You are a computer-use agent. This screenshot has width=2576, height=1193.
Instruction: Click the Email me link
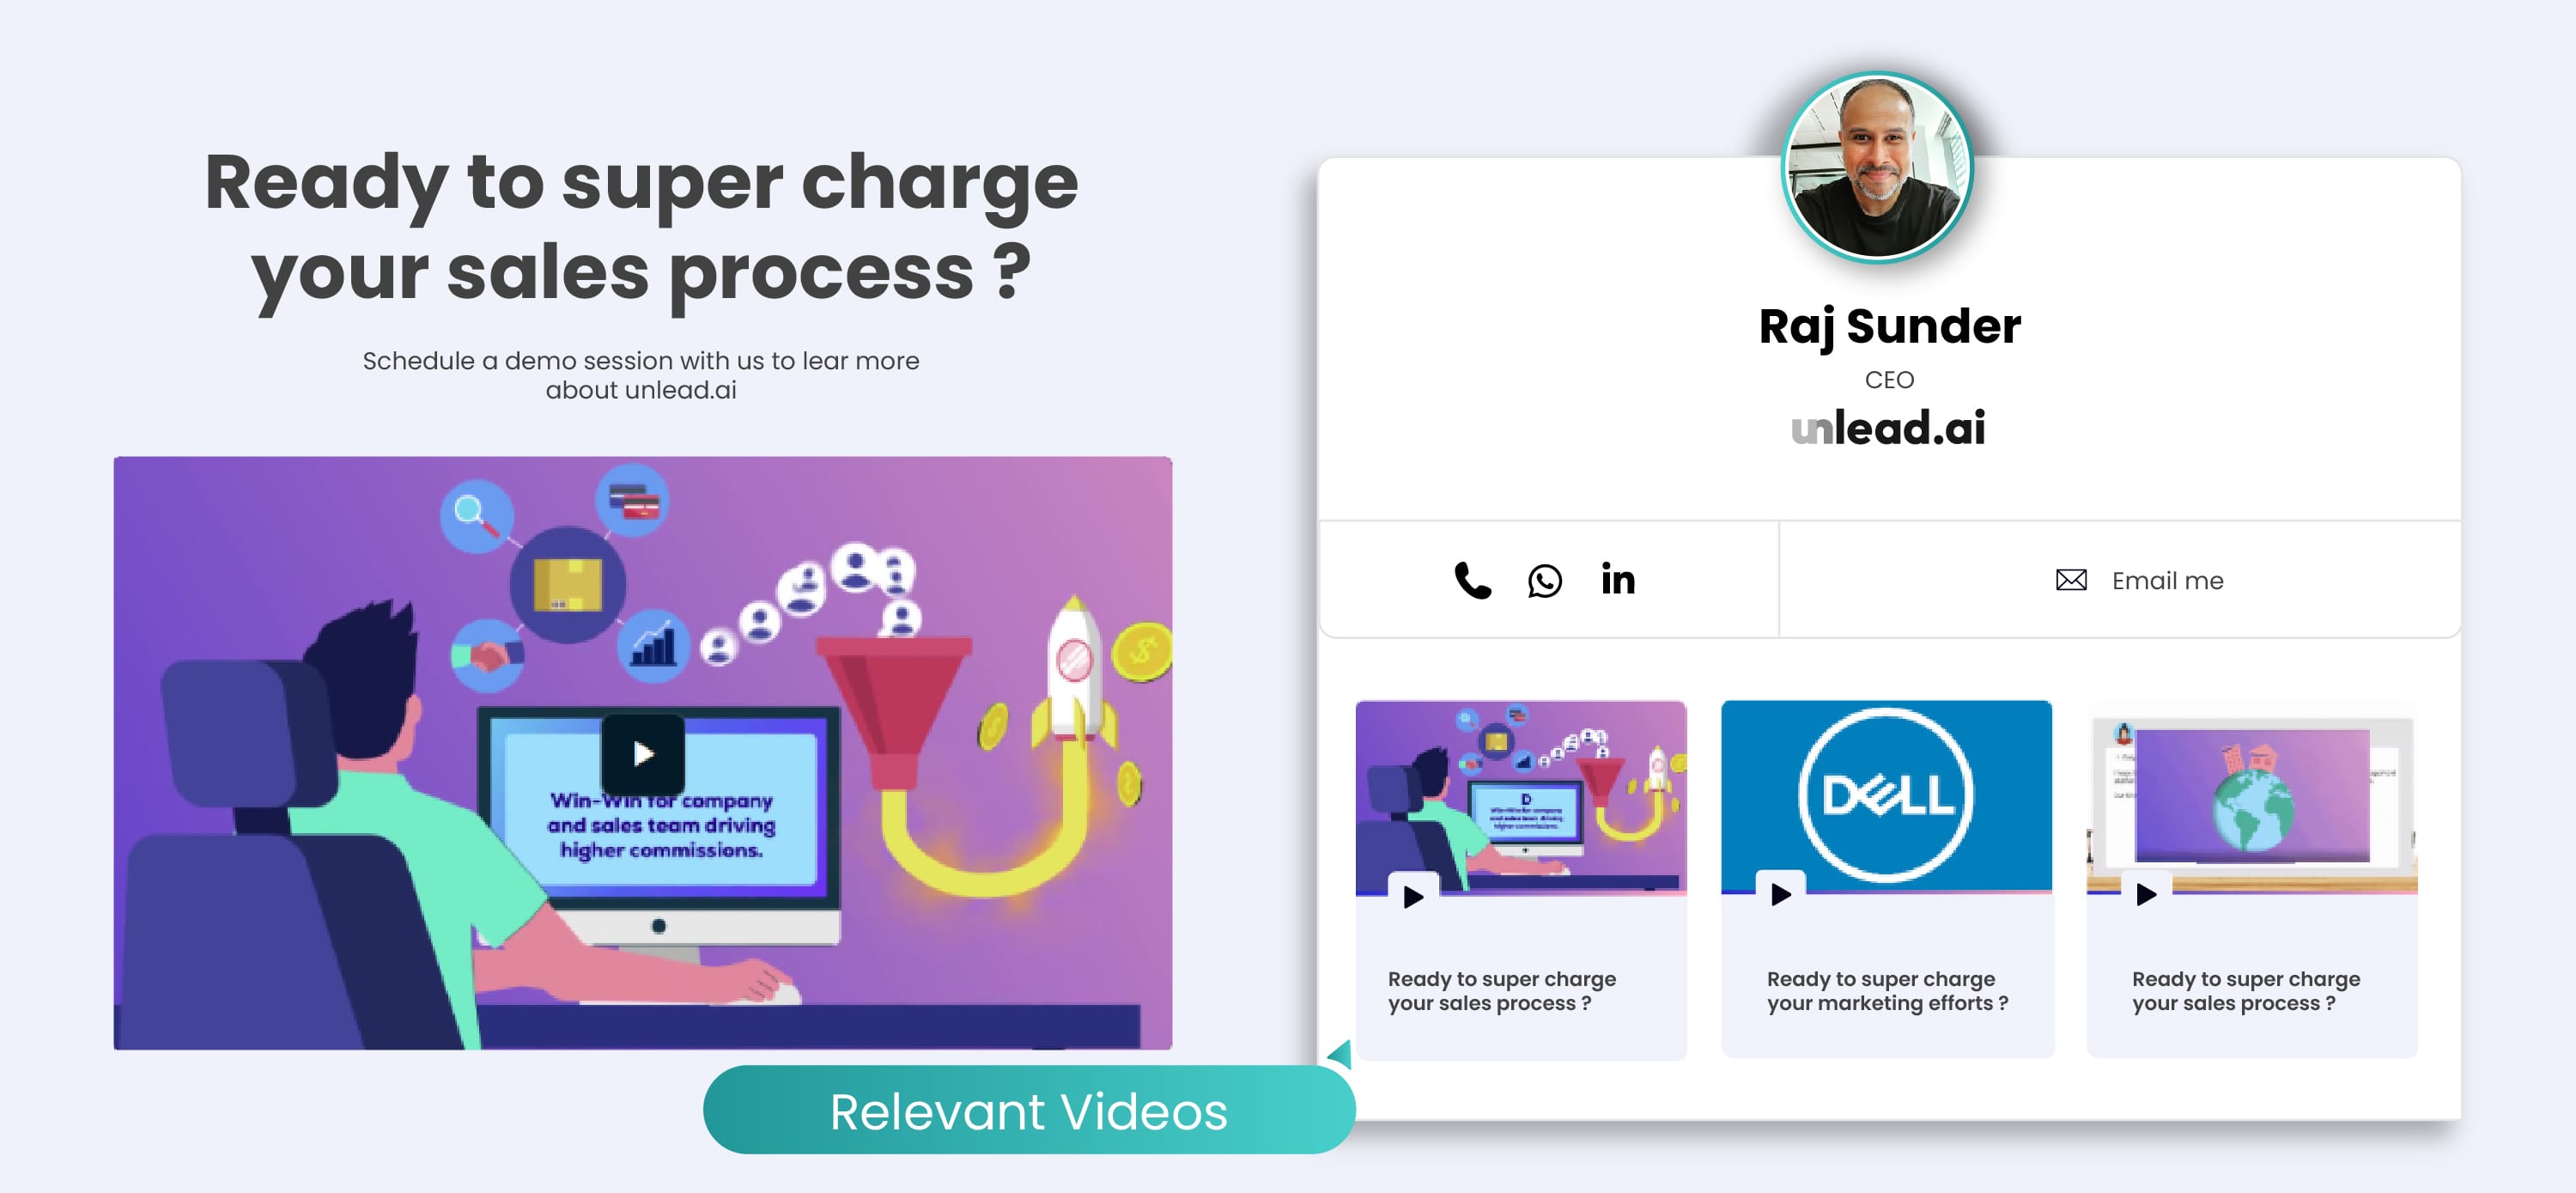coord(2167,580)
